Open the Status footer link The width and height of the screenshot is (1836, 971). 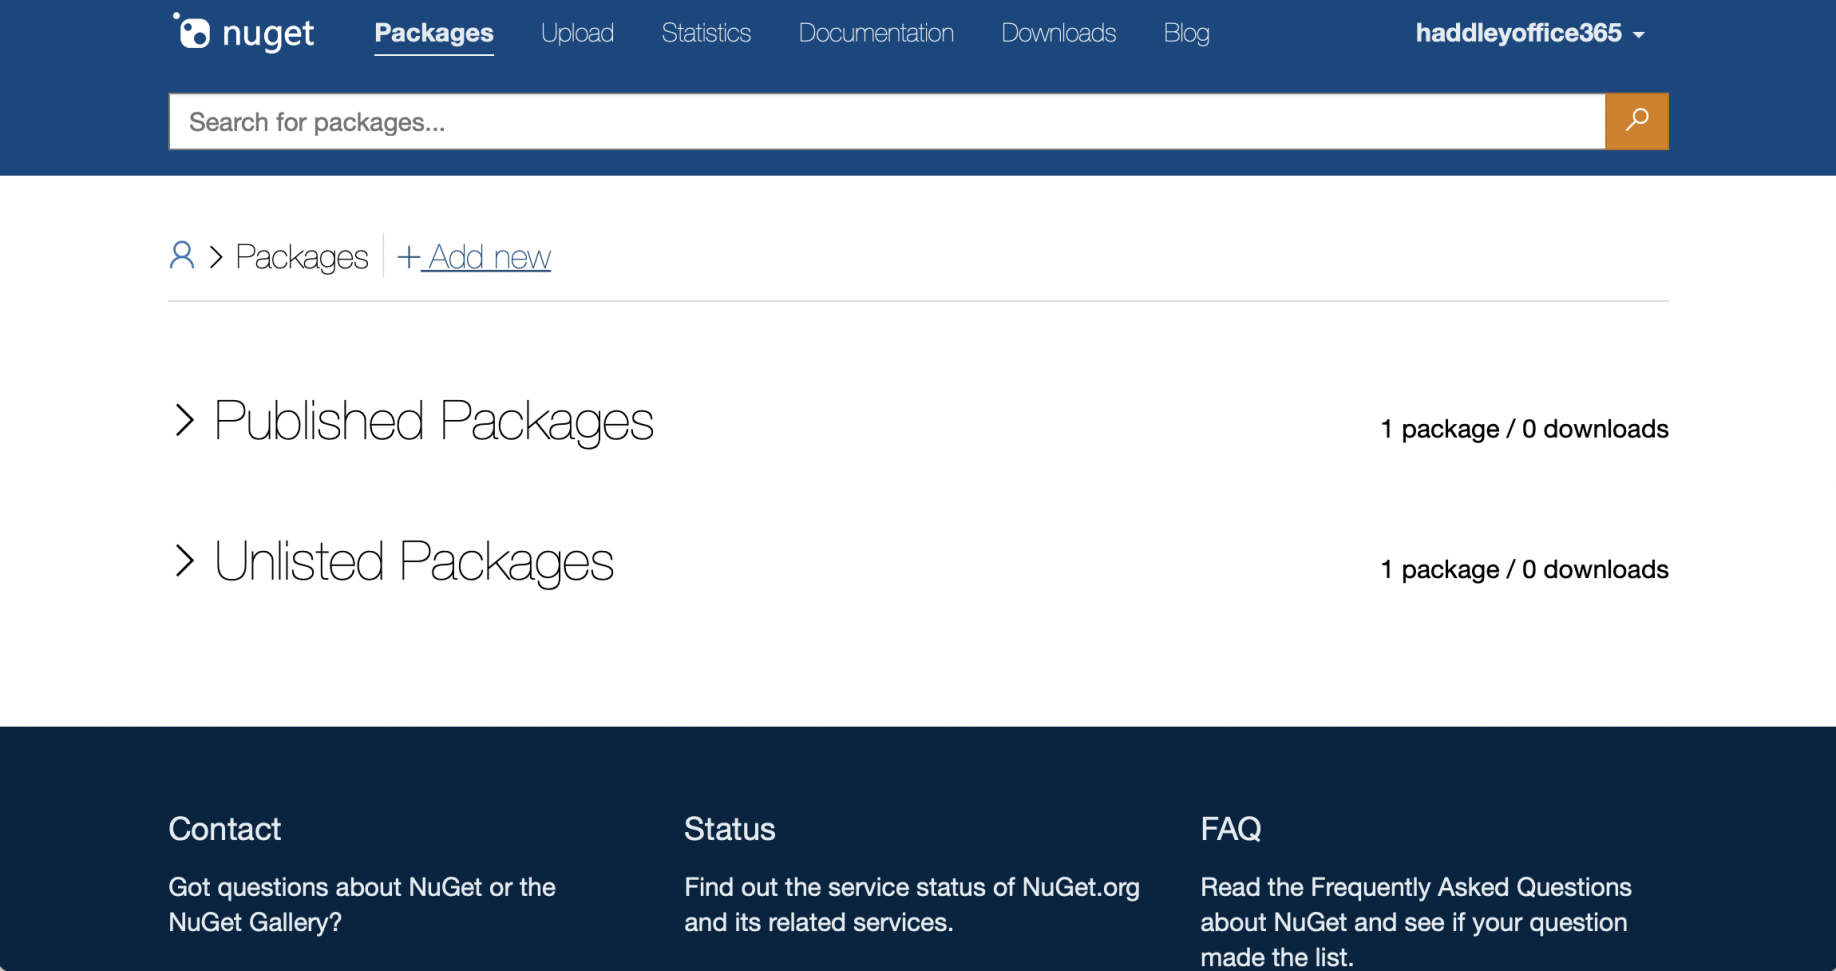coord(730,829)
